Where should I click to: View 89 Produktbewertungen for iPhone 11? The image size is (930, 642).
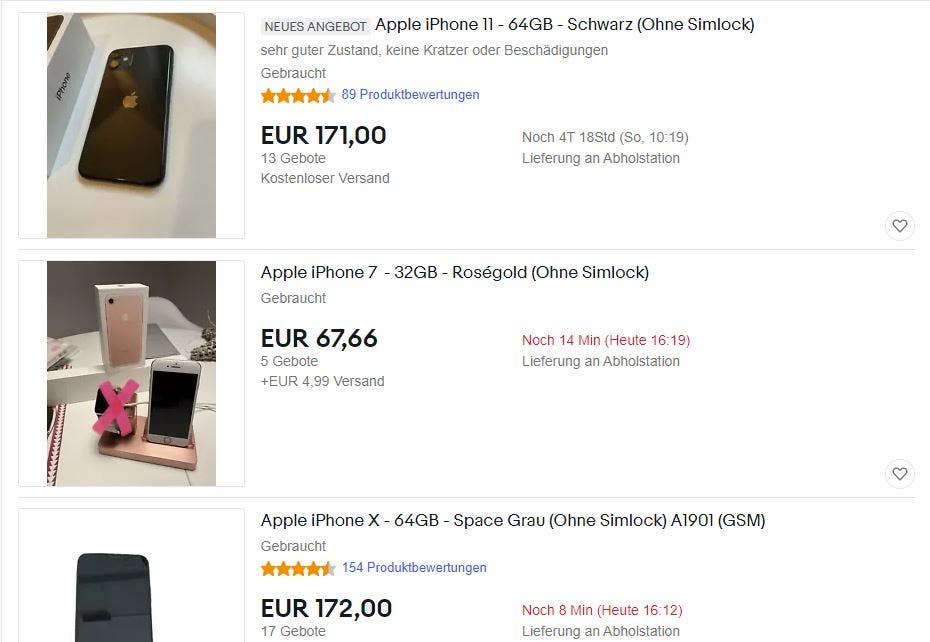point(410,95)
